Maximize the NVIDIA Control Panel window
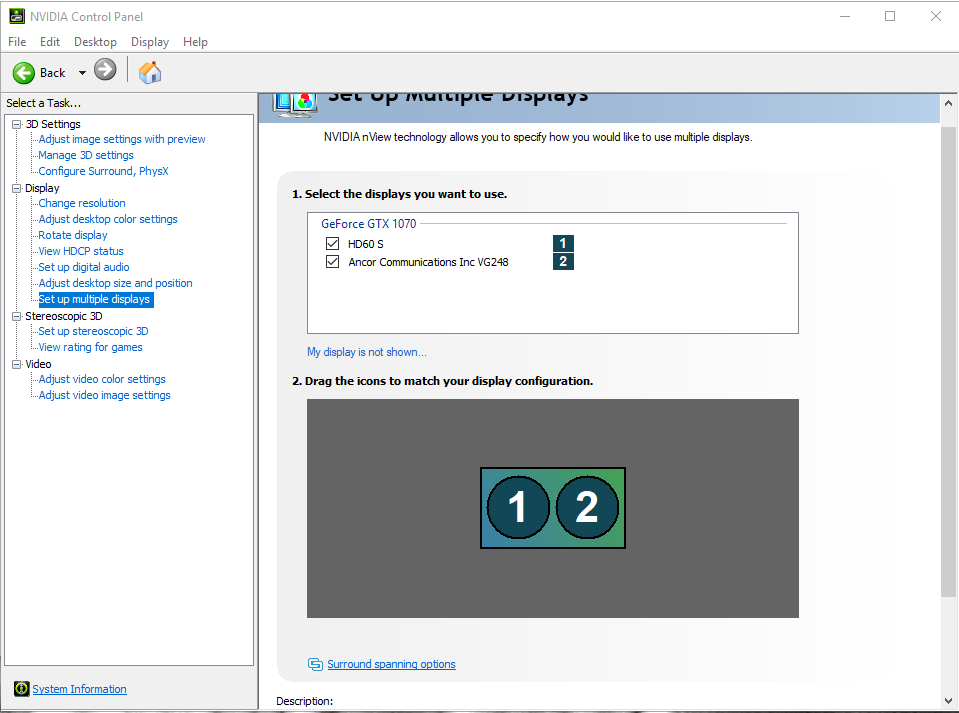 [x=890, y=17]
